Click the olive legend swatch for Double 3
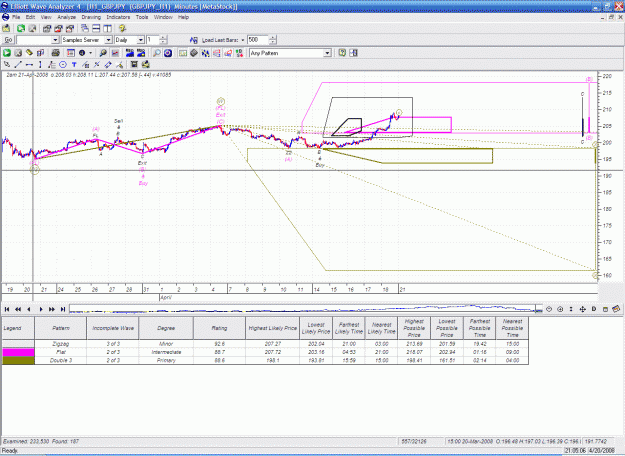The width and height of the screenshot is (625, 456). point(18,360)
